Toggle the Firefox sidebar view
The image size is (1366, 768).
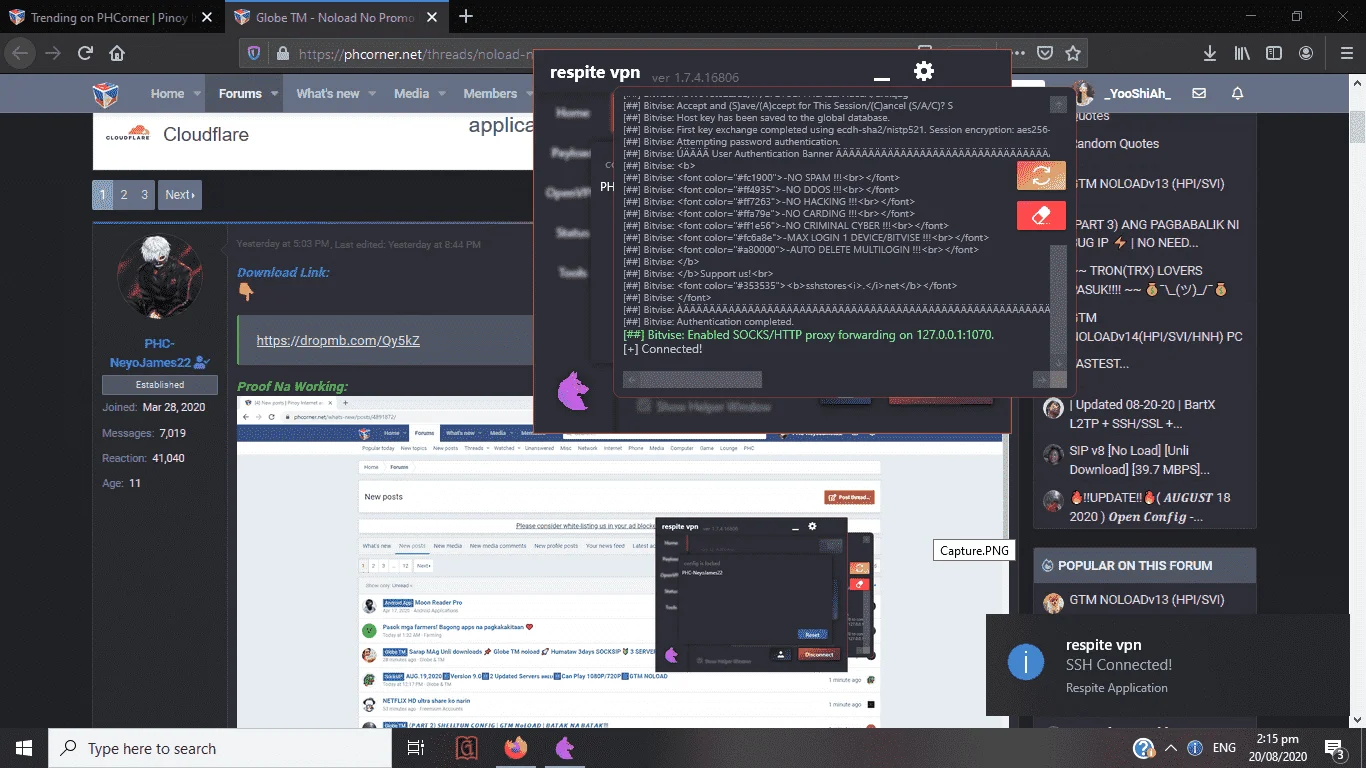[1274, 53]
